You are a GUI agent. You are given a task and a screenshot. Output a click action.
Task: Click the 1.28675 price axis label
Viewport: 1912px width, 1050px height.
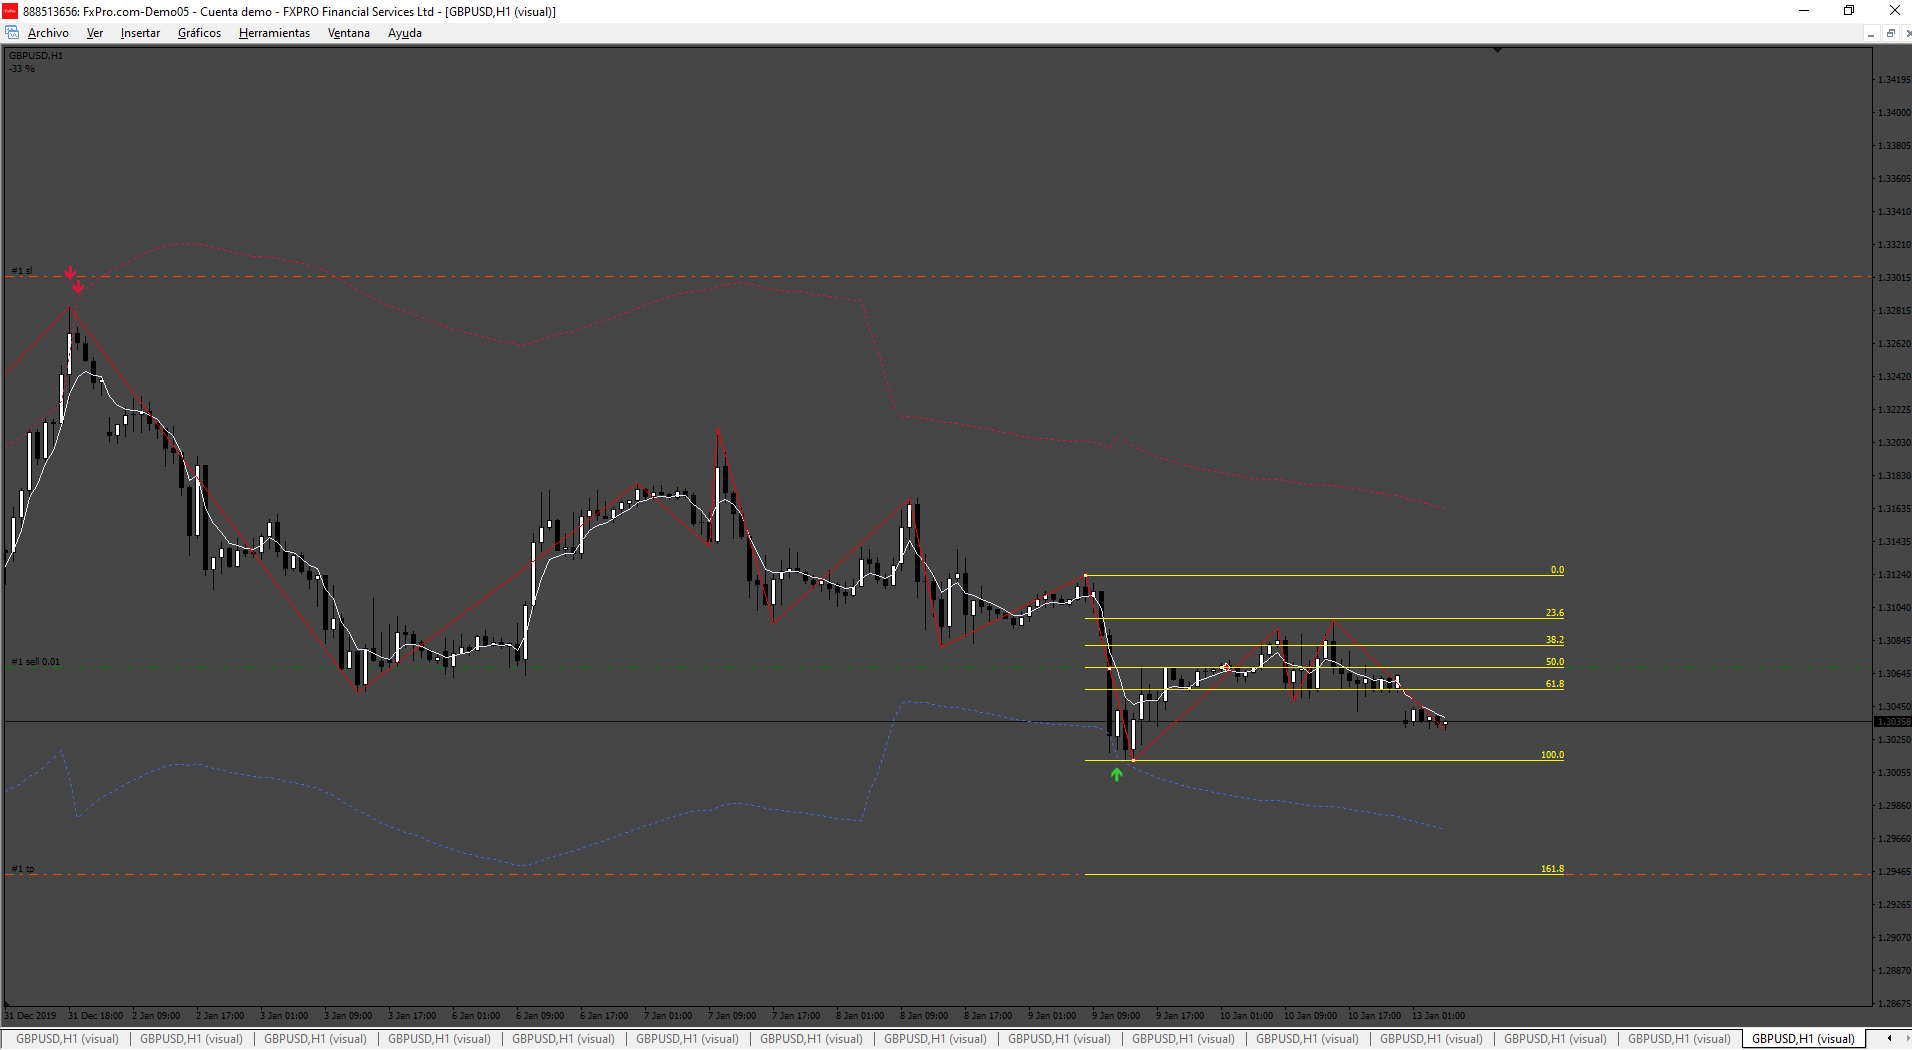[x=1894, y=1003]
